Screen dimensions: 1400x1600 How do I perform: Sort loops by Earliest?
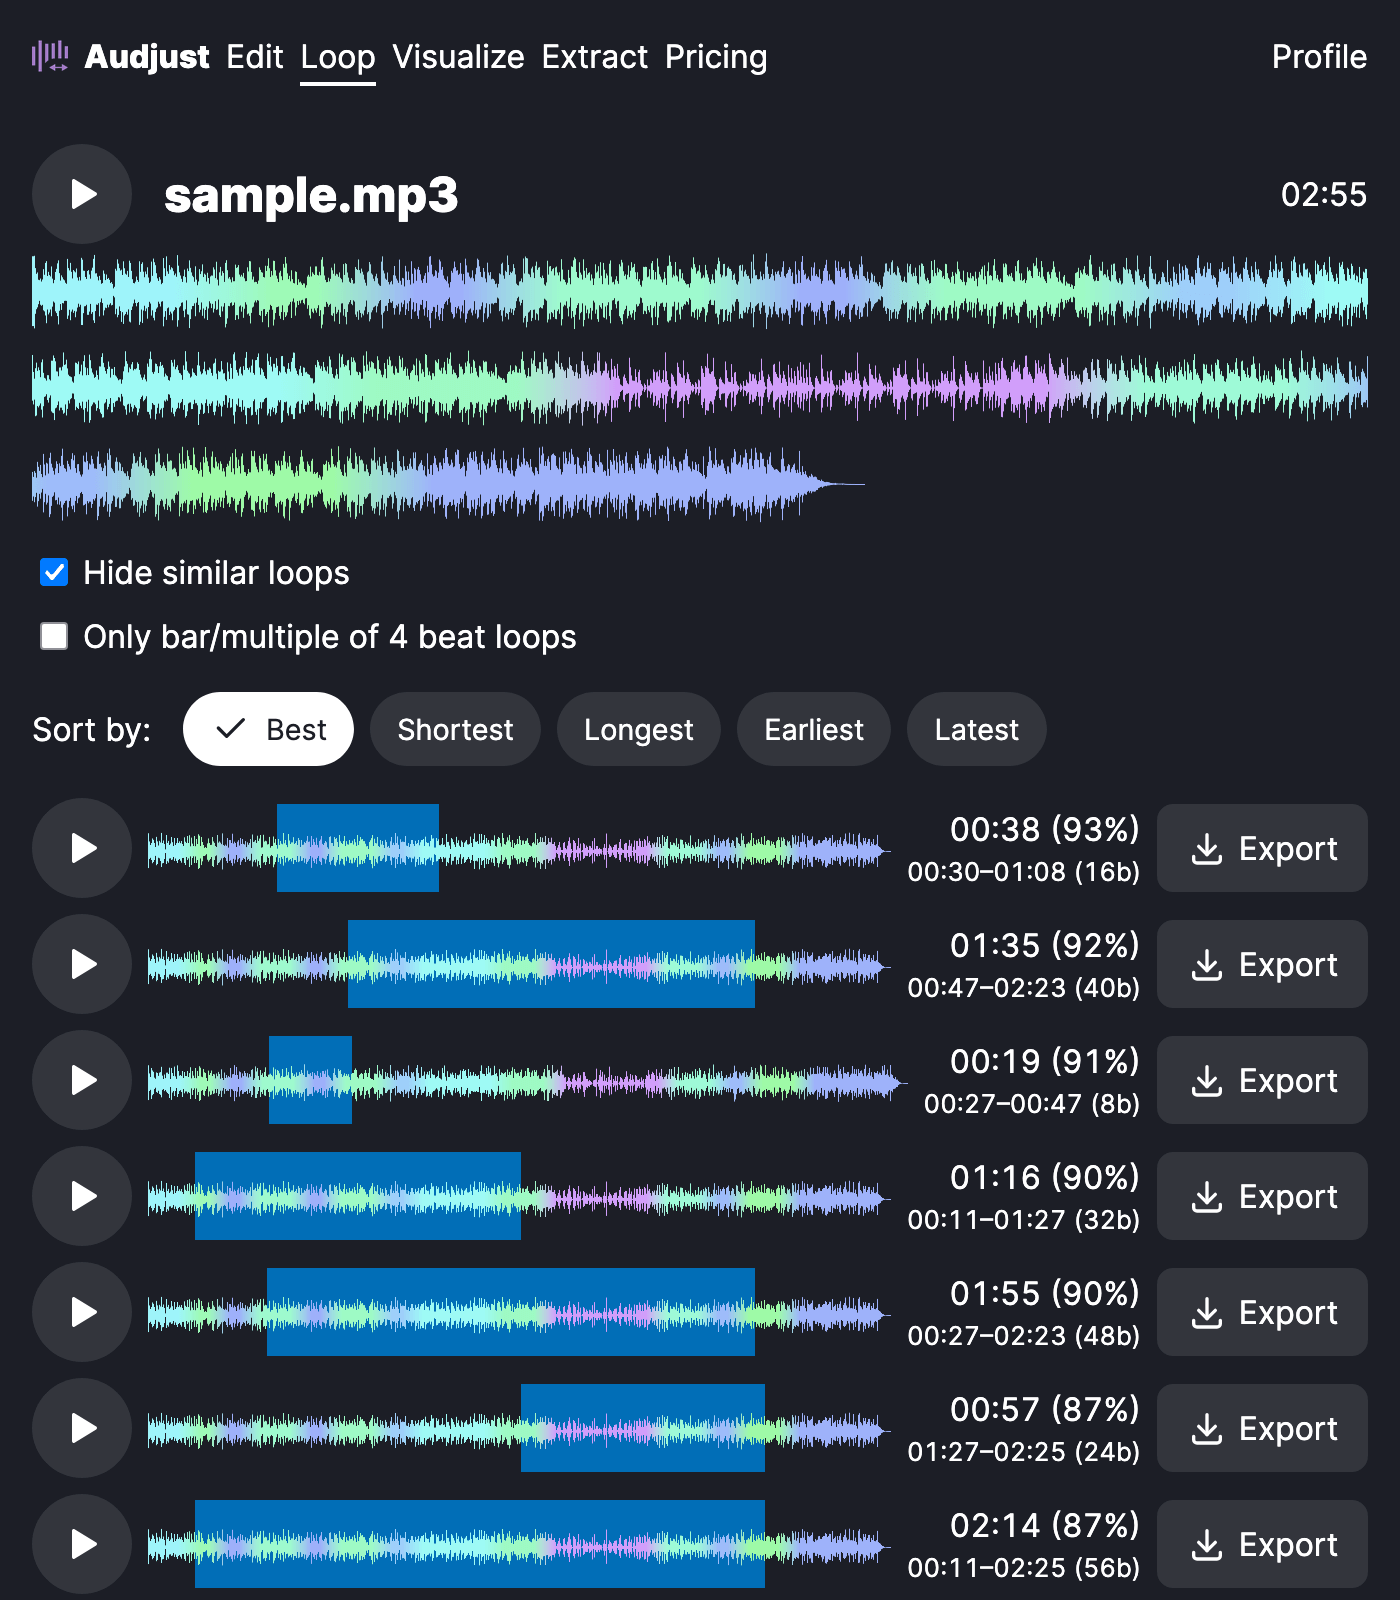click(x=814, y=729)
